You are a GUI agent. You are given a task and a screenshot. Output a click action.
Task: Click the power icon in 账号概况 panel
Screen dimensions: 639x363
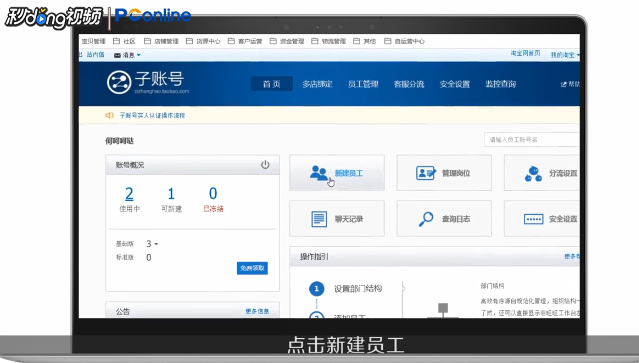pyautogui.click(x=265, y=165)
